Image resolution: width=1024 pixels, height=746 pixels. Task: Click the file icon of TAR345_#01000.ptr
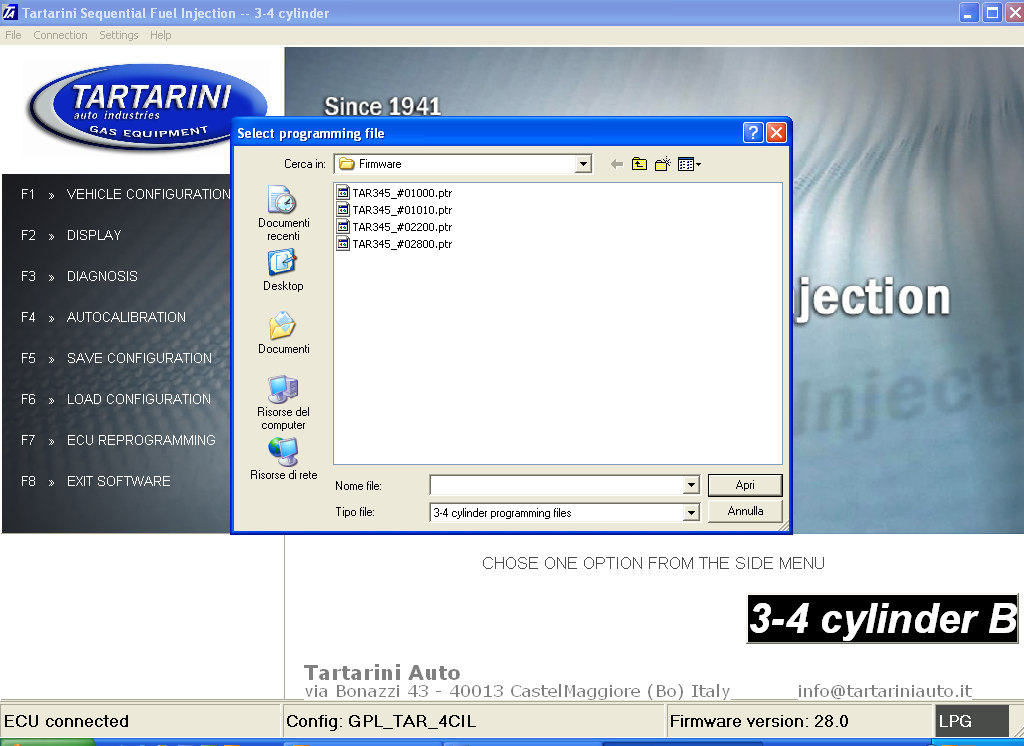[343, 193]
